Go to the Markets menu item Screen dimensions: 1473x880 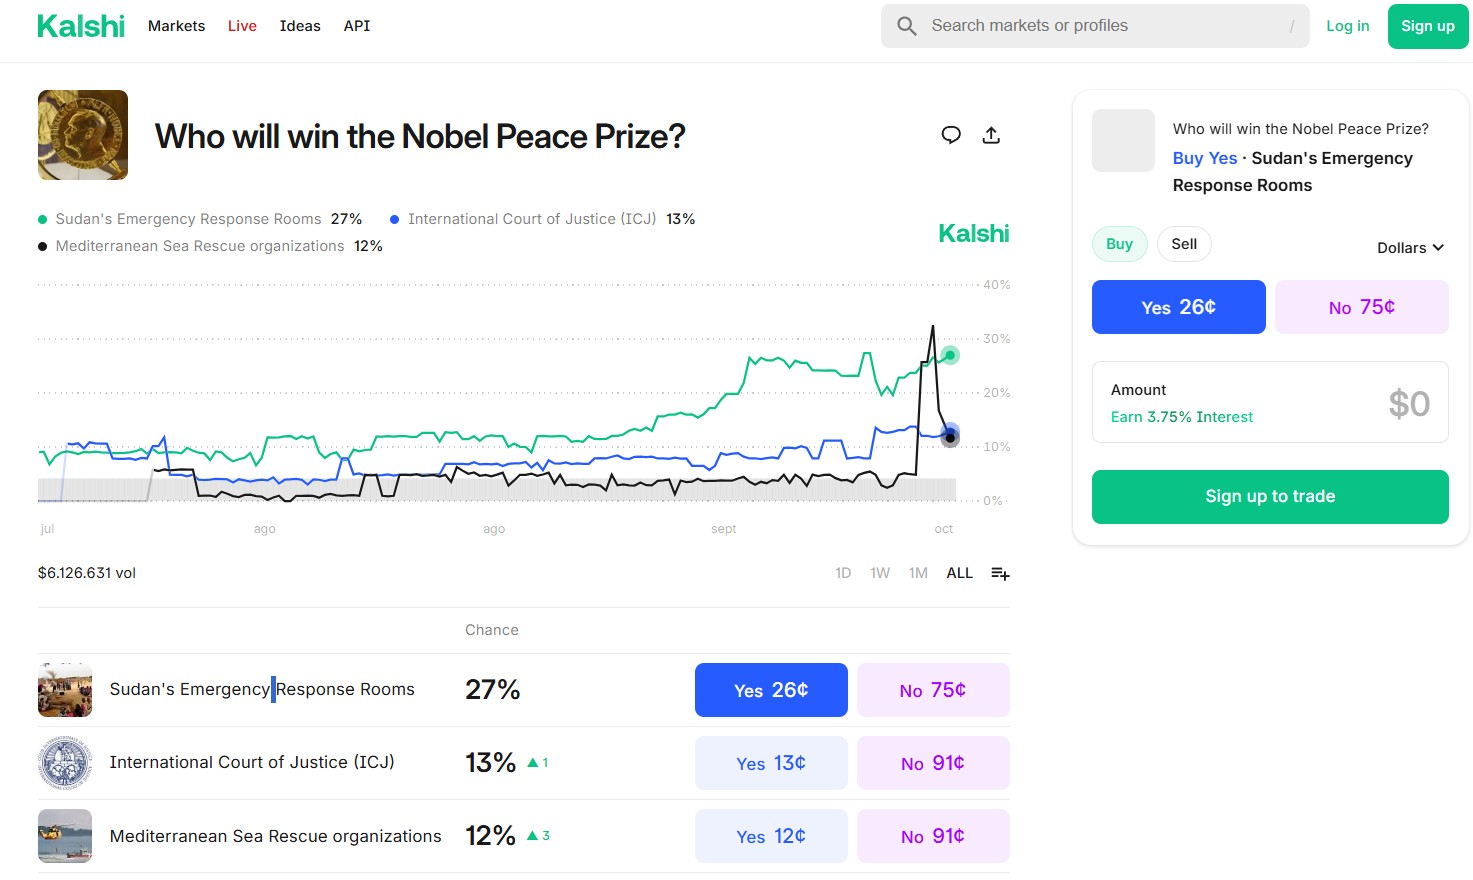[176, 26]
